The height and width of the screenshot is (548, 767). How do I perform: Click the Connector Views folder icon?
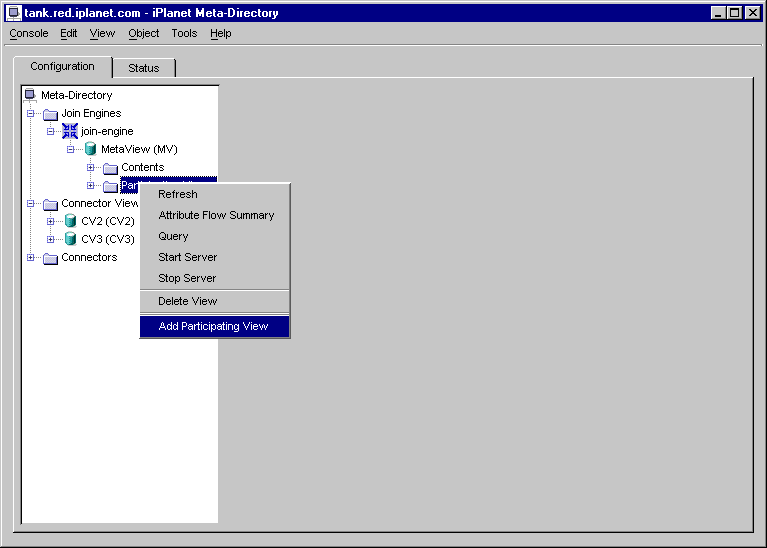[50, 204]
